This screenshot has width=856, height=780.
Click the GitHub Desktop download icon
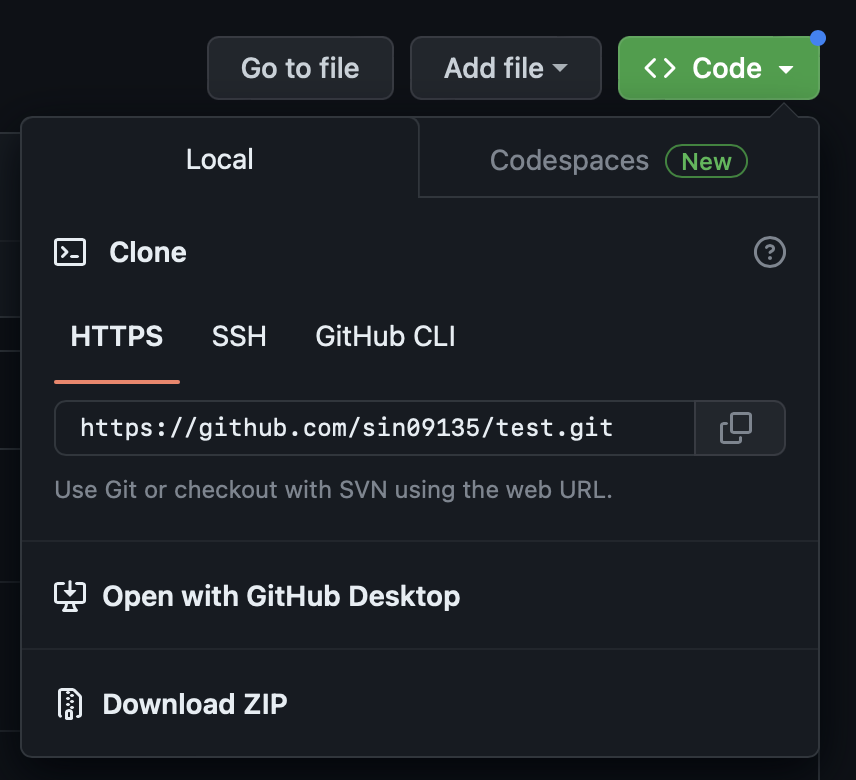pos(70,597)
